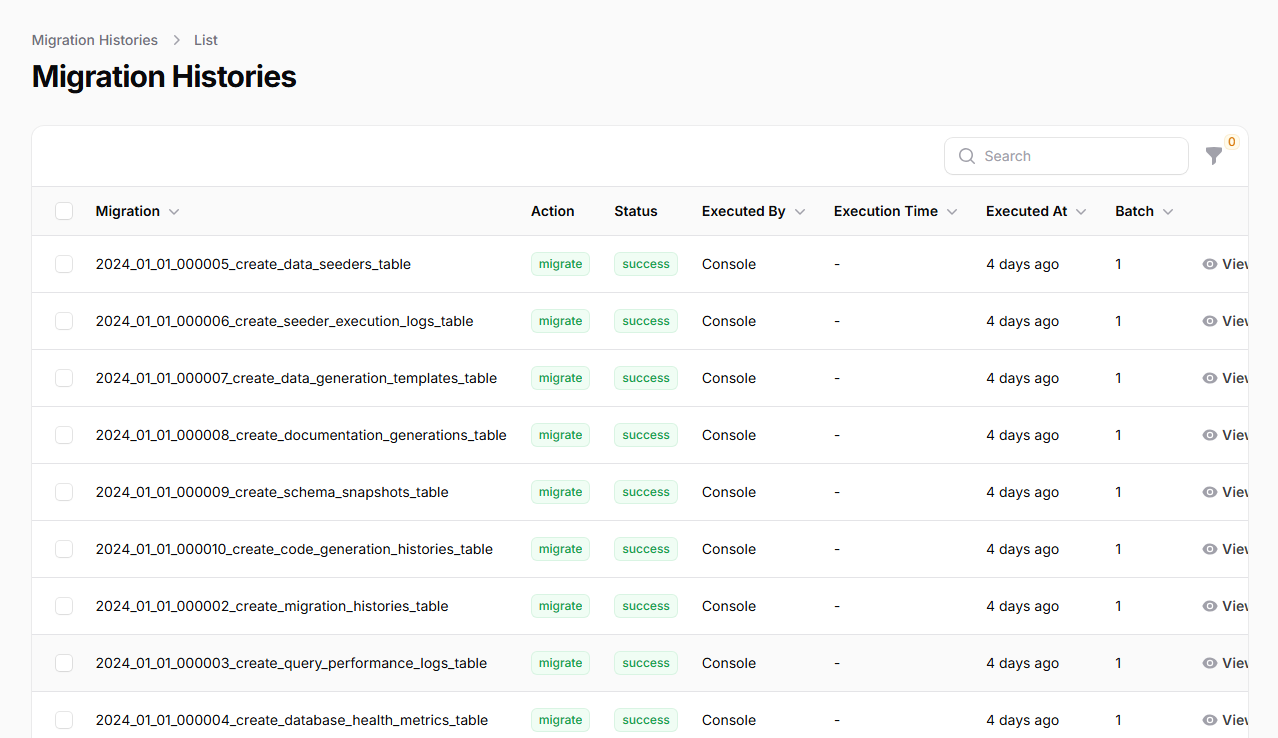Click success badge in create_schema_snapshots_table row
This screenshot has width=1278, height=738.
(646, 492)
